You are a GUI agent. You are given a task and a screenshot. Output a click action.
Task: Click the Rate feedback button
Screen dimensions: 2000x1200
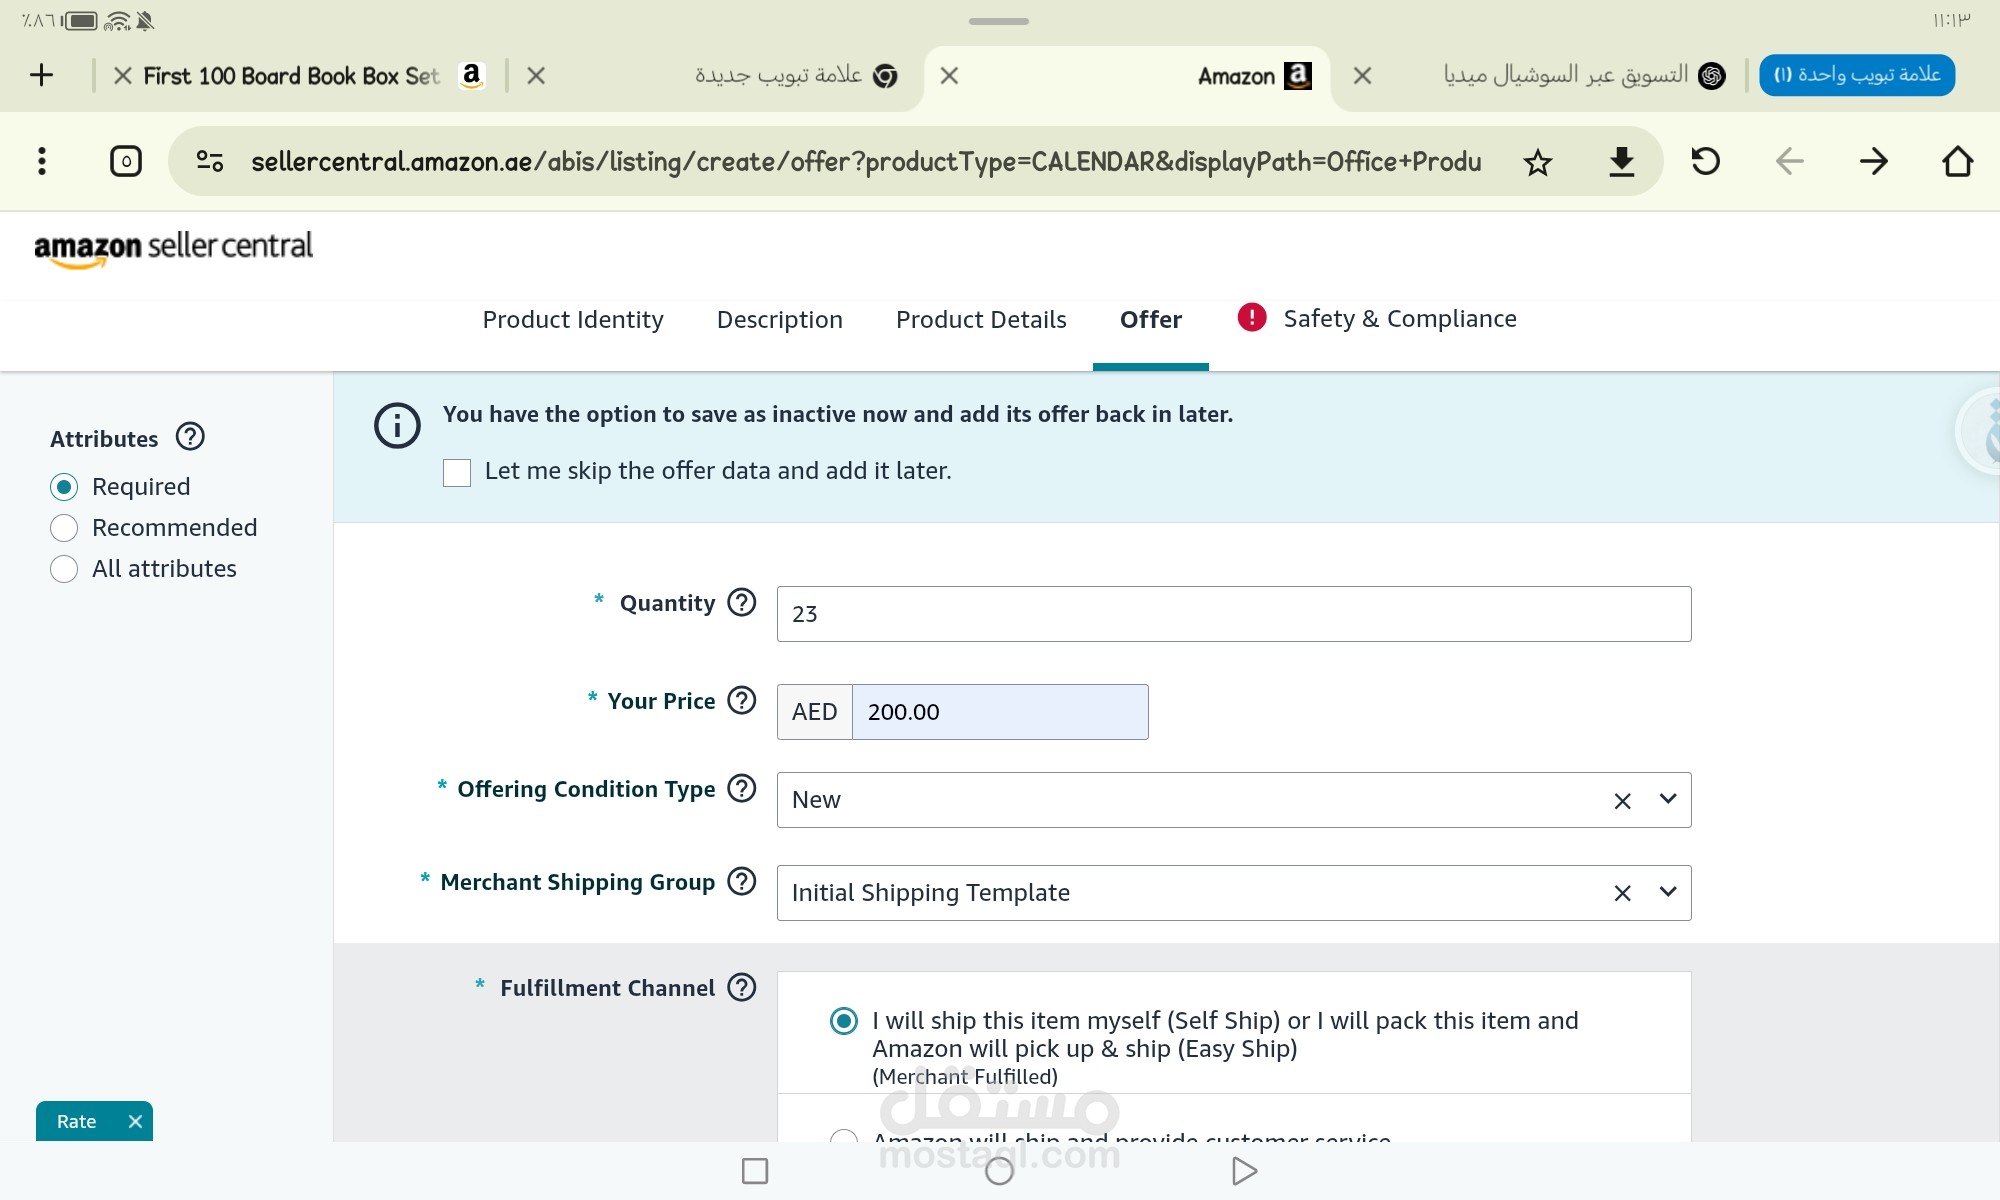77,1121
